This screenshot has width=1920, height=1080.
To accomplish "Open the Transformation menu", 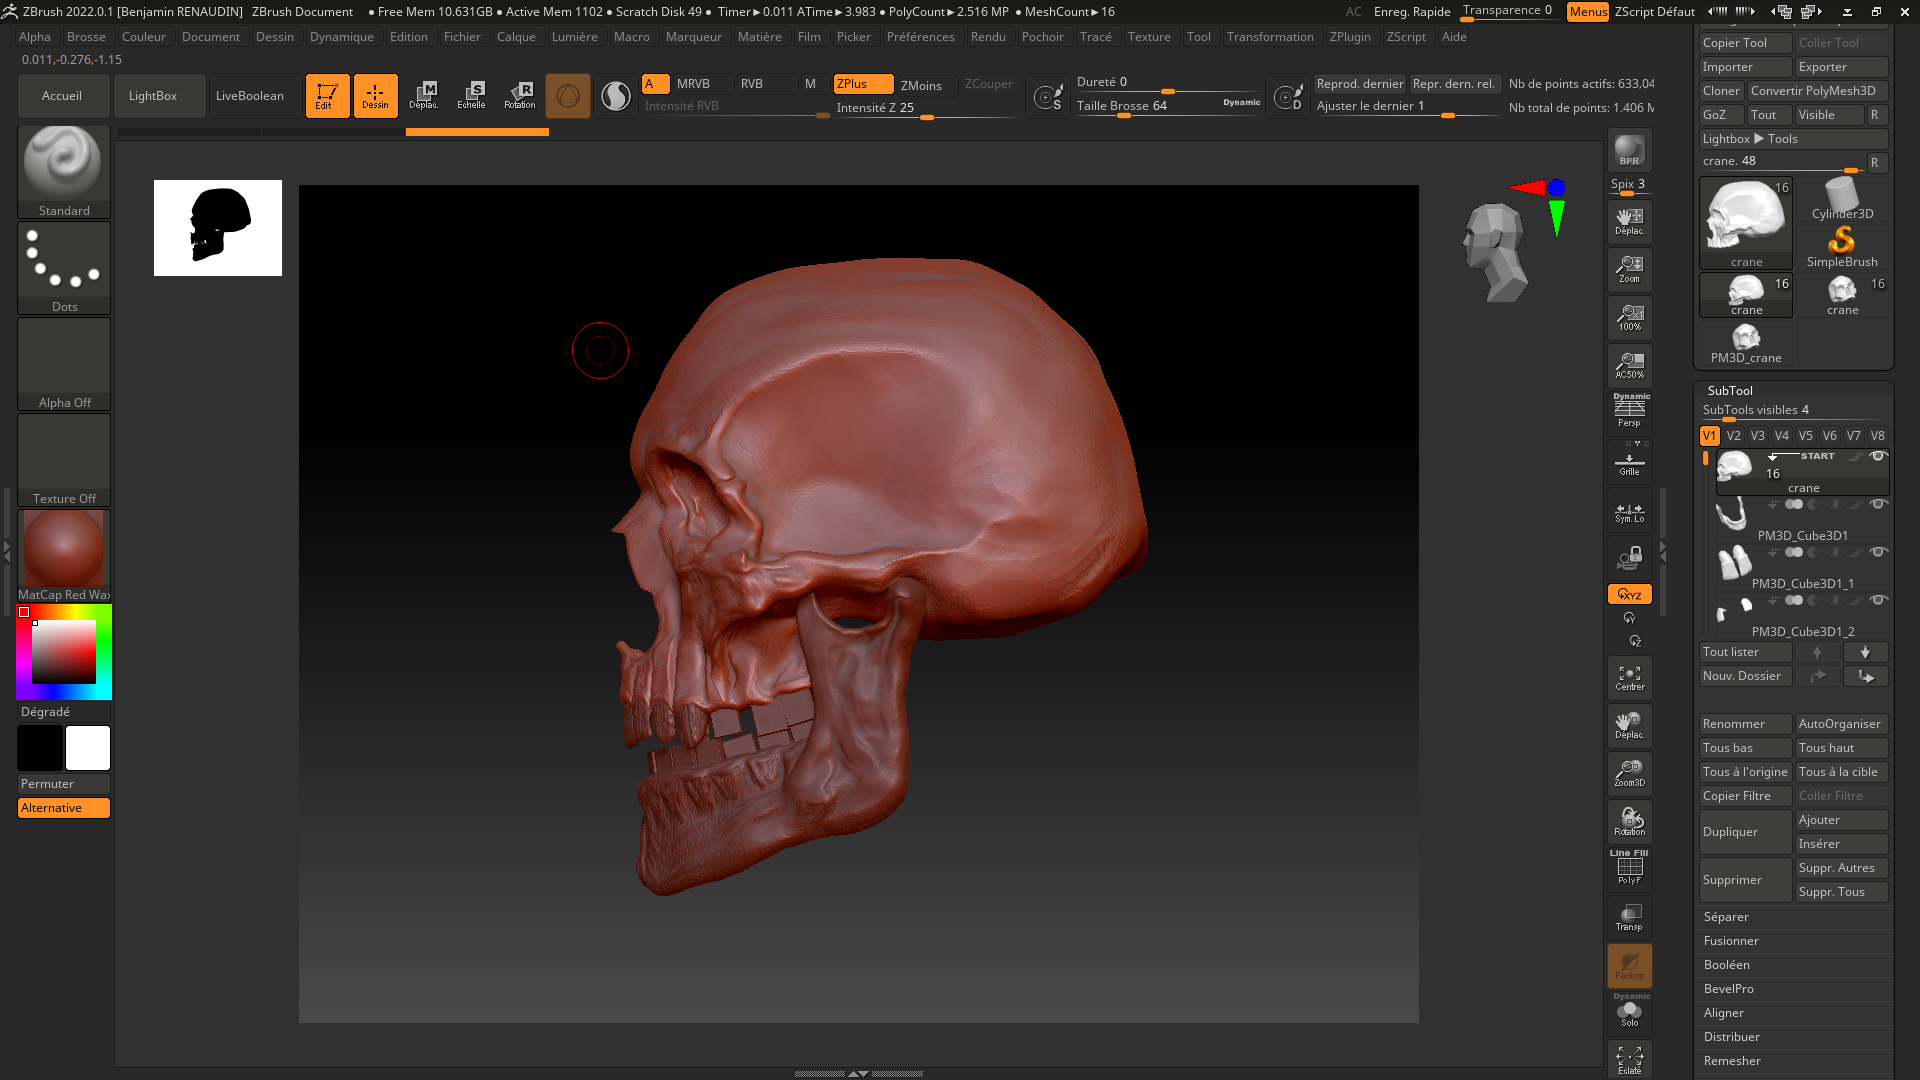I will click(1270, 37).
